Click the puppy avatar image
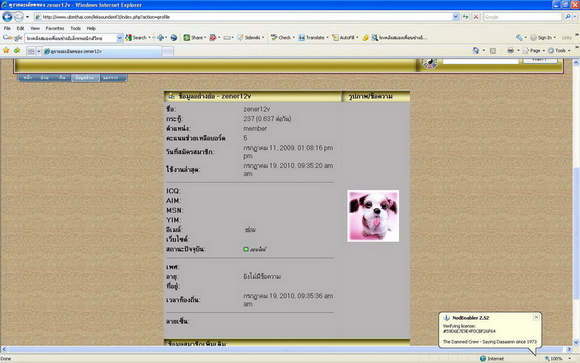Image resolution: width=580 pixels, height=363 pixels. 373,216
